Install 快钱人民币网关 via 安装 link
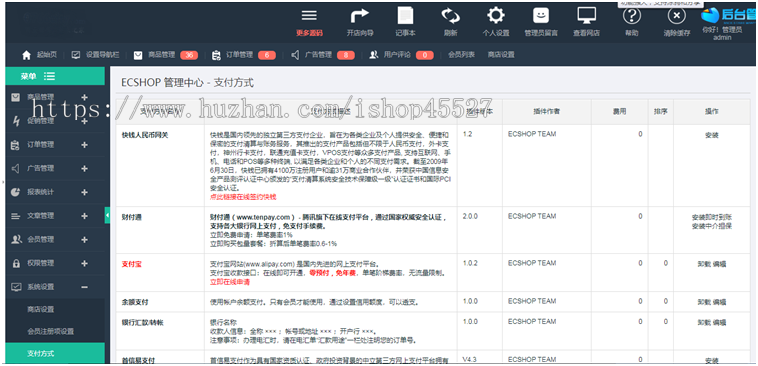Image resolution: width=758 pixels, height=366 pixels. (x=712, y=135)
